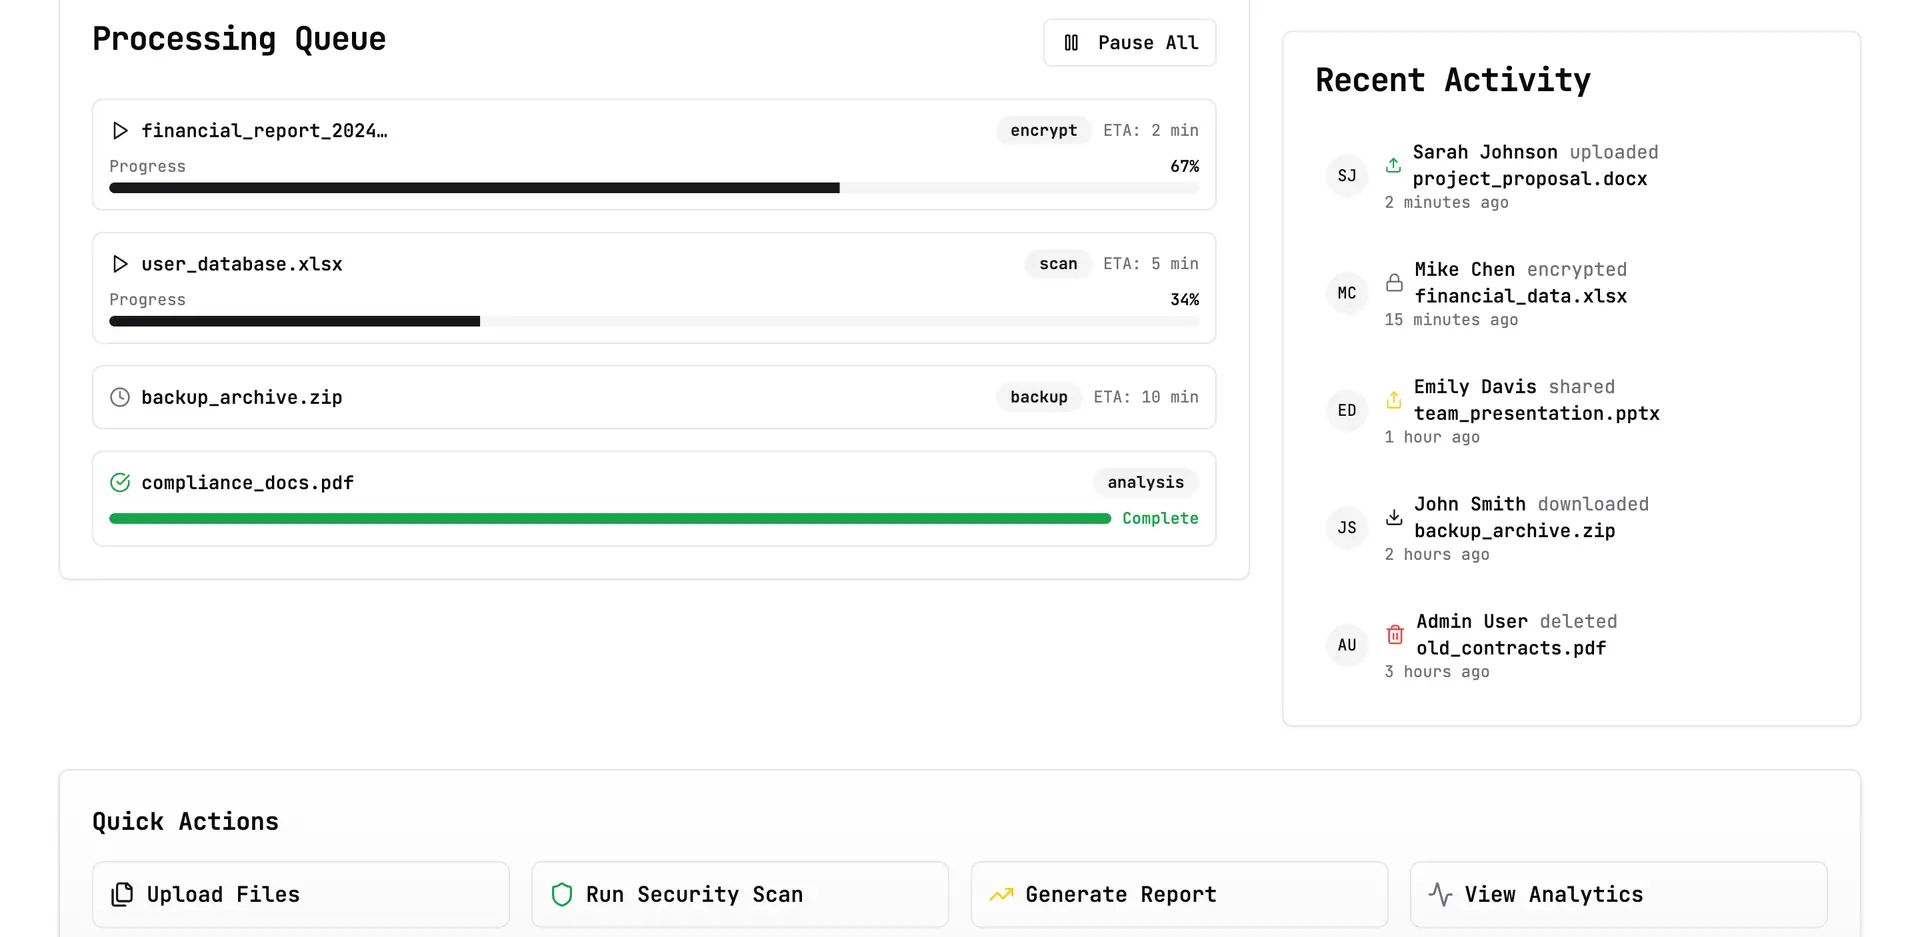Click the upload icon by Sarah Johnson

[1393, 166]
